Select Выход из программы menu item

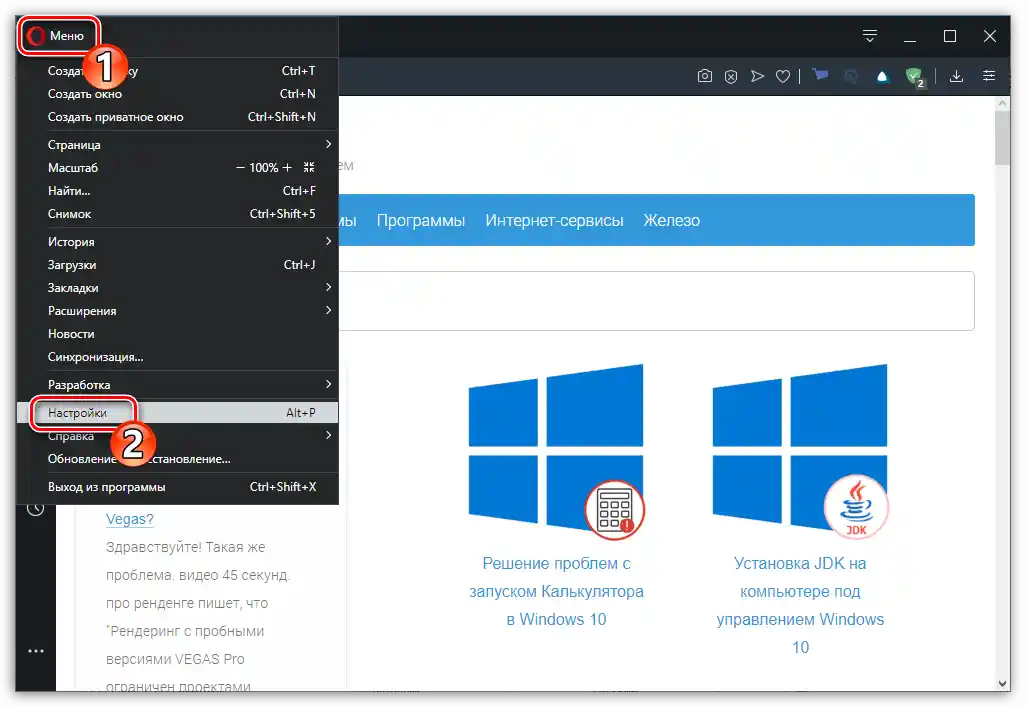tap(177, 486)
